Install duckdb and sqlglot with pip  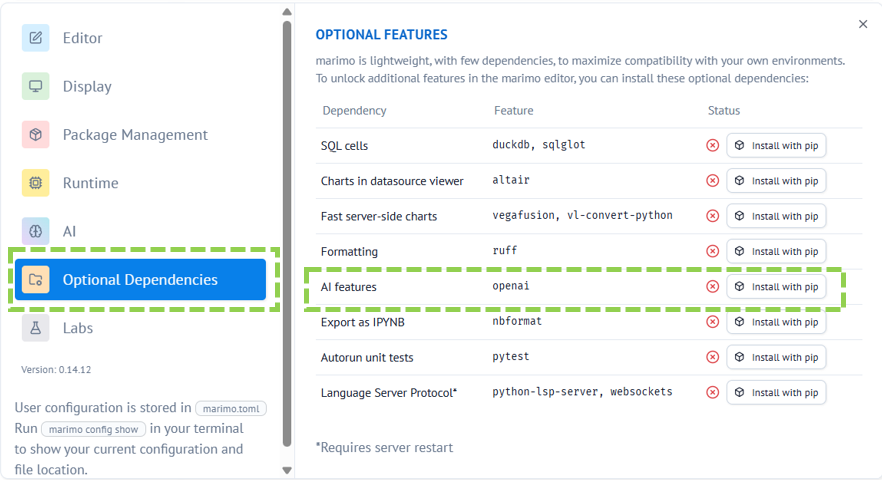(776, 146)
